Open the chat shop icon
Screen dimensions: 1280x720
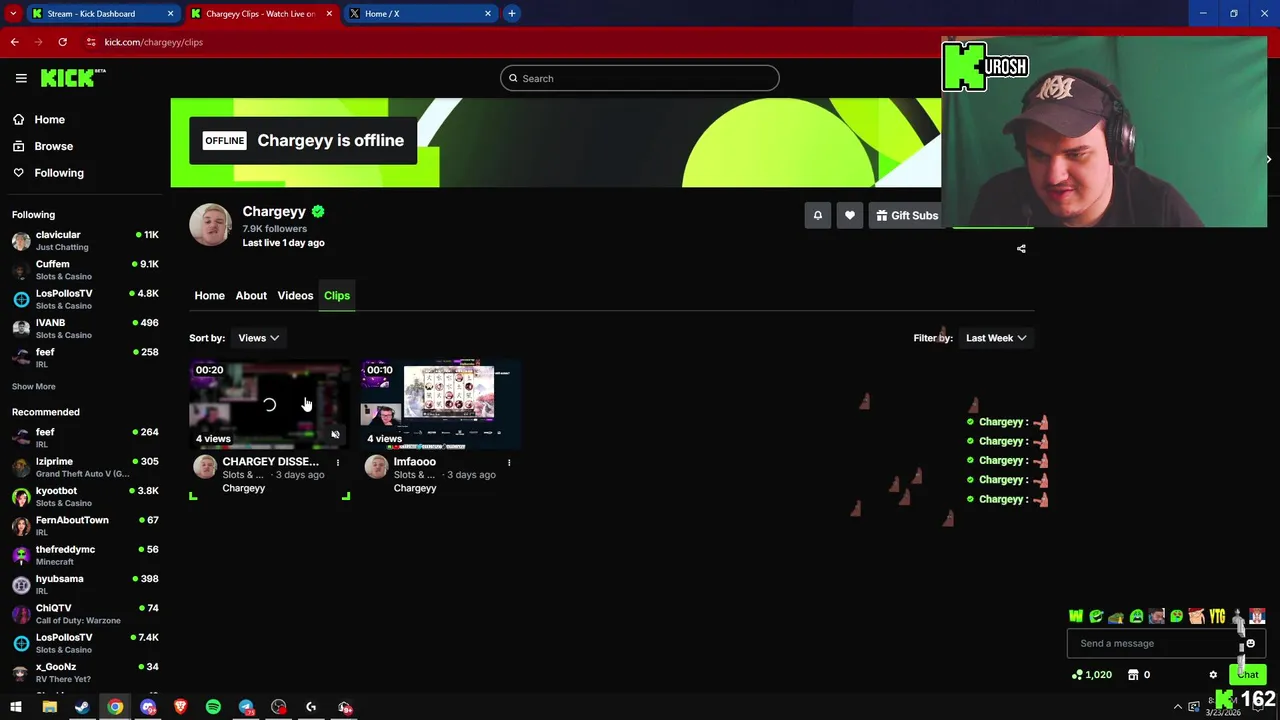coord(1133,675)
